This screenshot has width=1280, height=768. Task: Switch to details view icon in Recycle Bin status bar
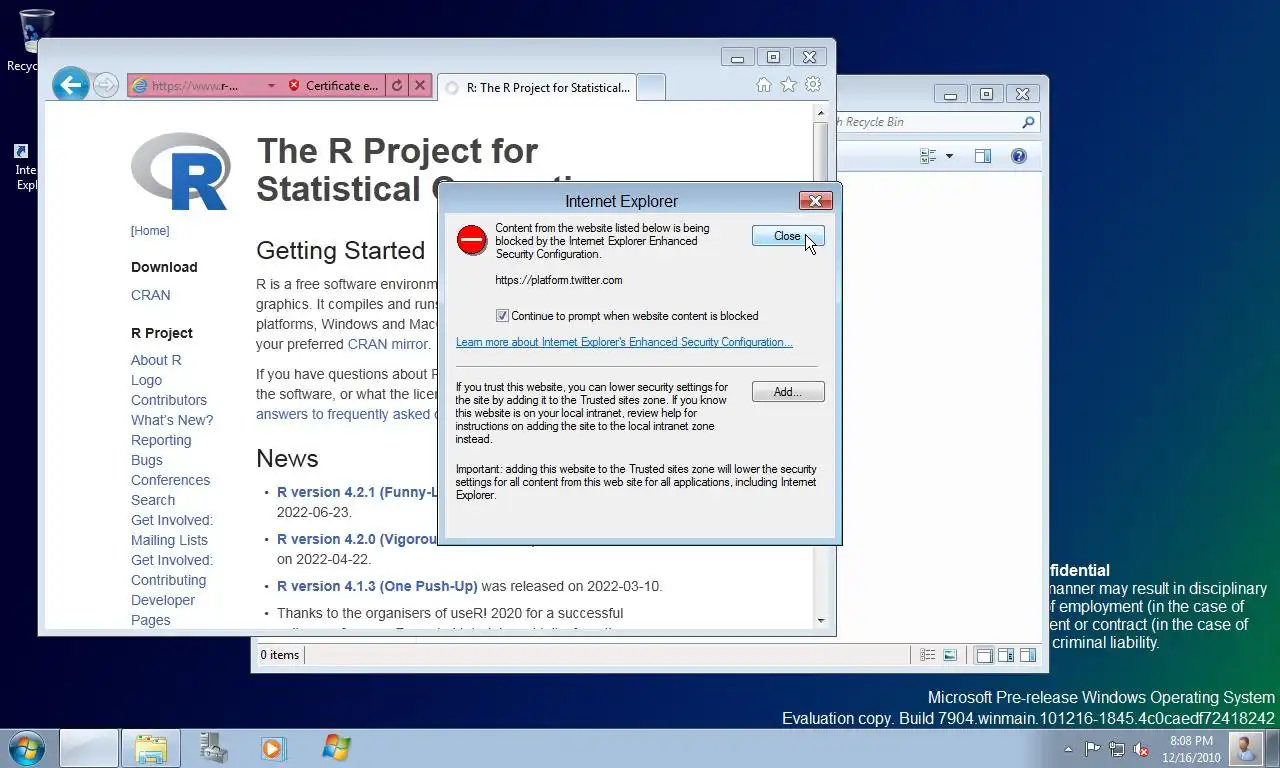(x=928, y=655)
